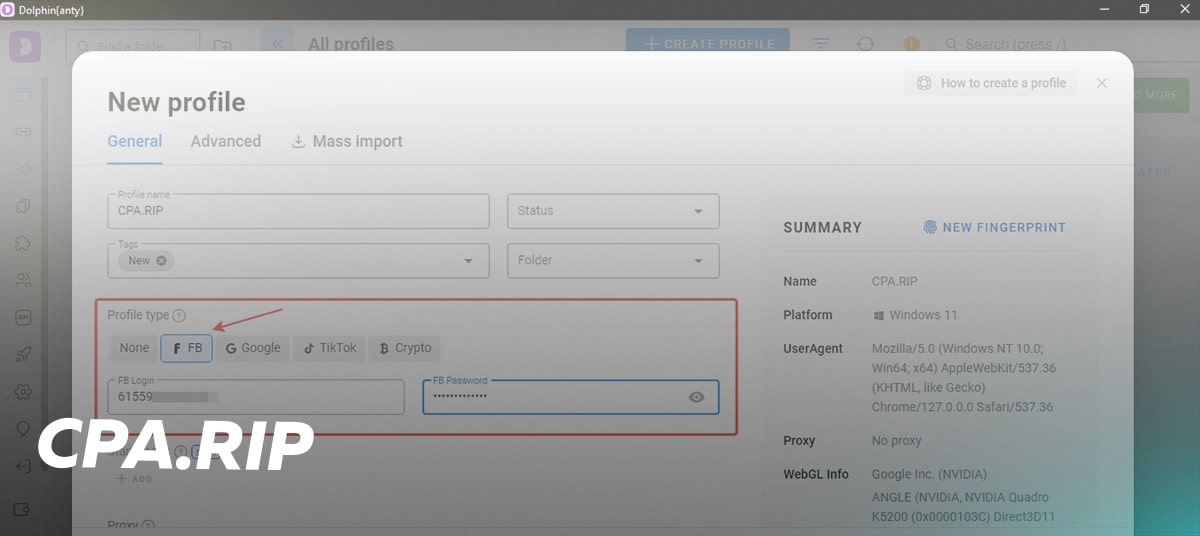Viewport: 1200px width, 536px height.
Task: Open the team users icon in sidebar
Action: [x=23, y=281]
